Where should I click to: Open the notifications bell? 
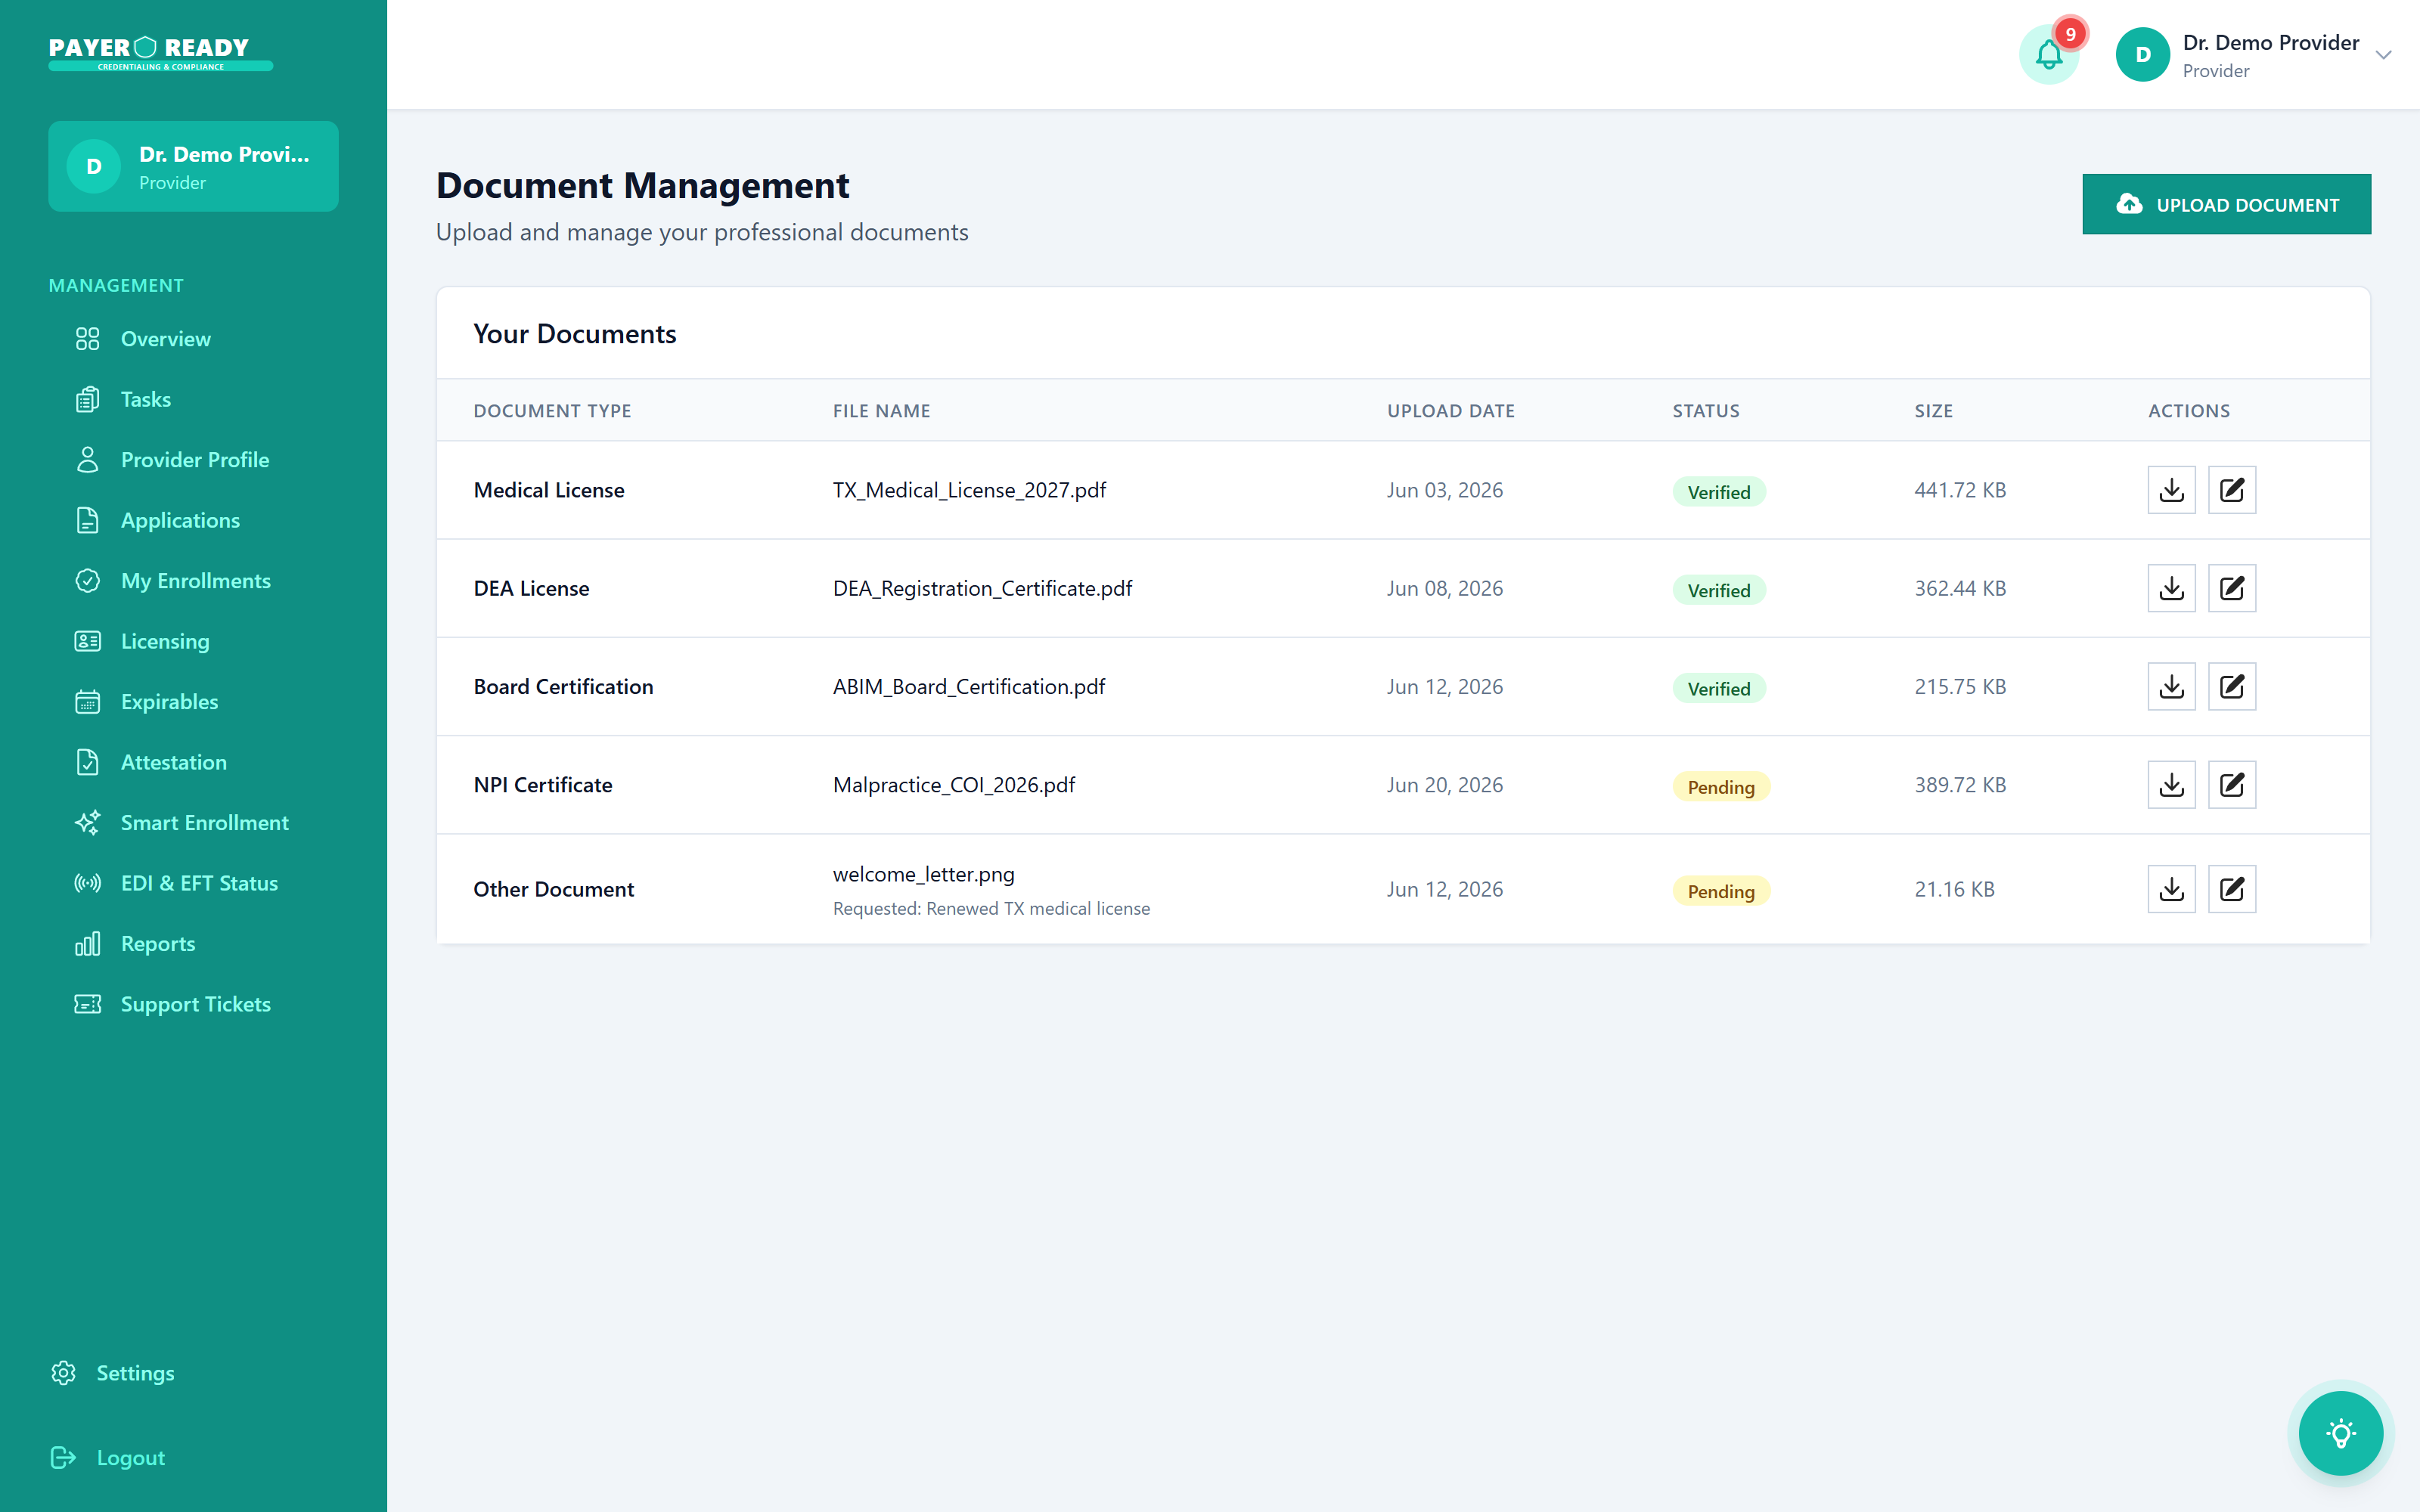click(x=2049, y=55)
